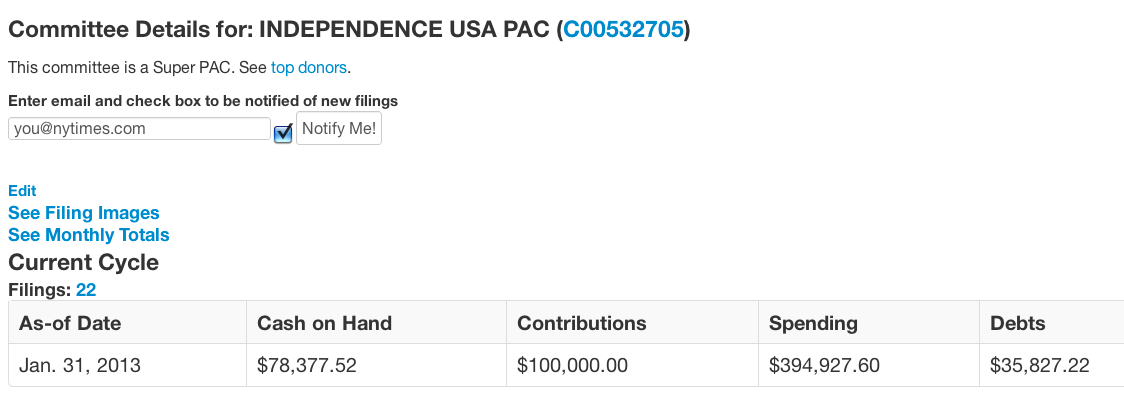Select the Jan. 31, 2013 date cell

tap(80, 365)
